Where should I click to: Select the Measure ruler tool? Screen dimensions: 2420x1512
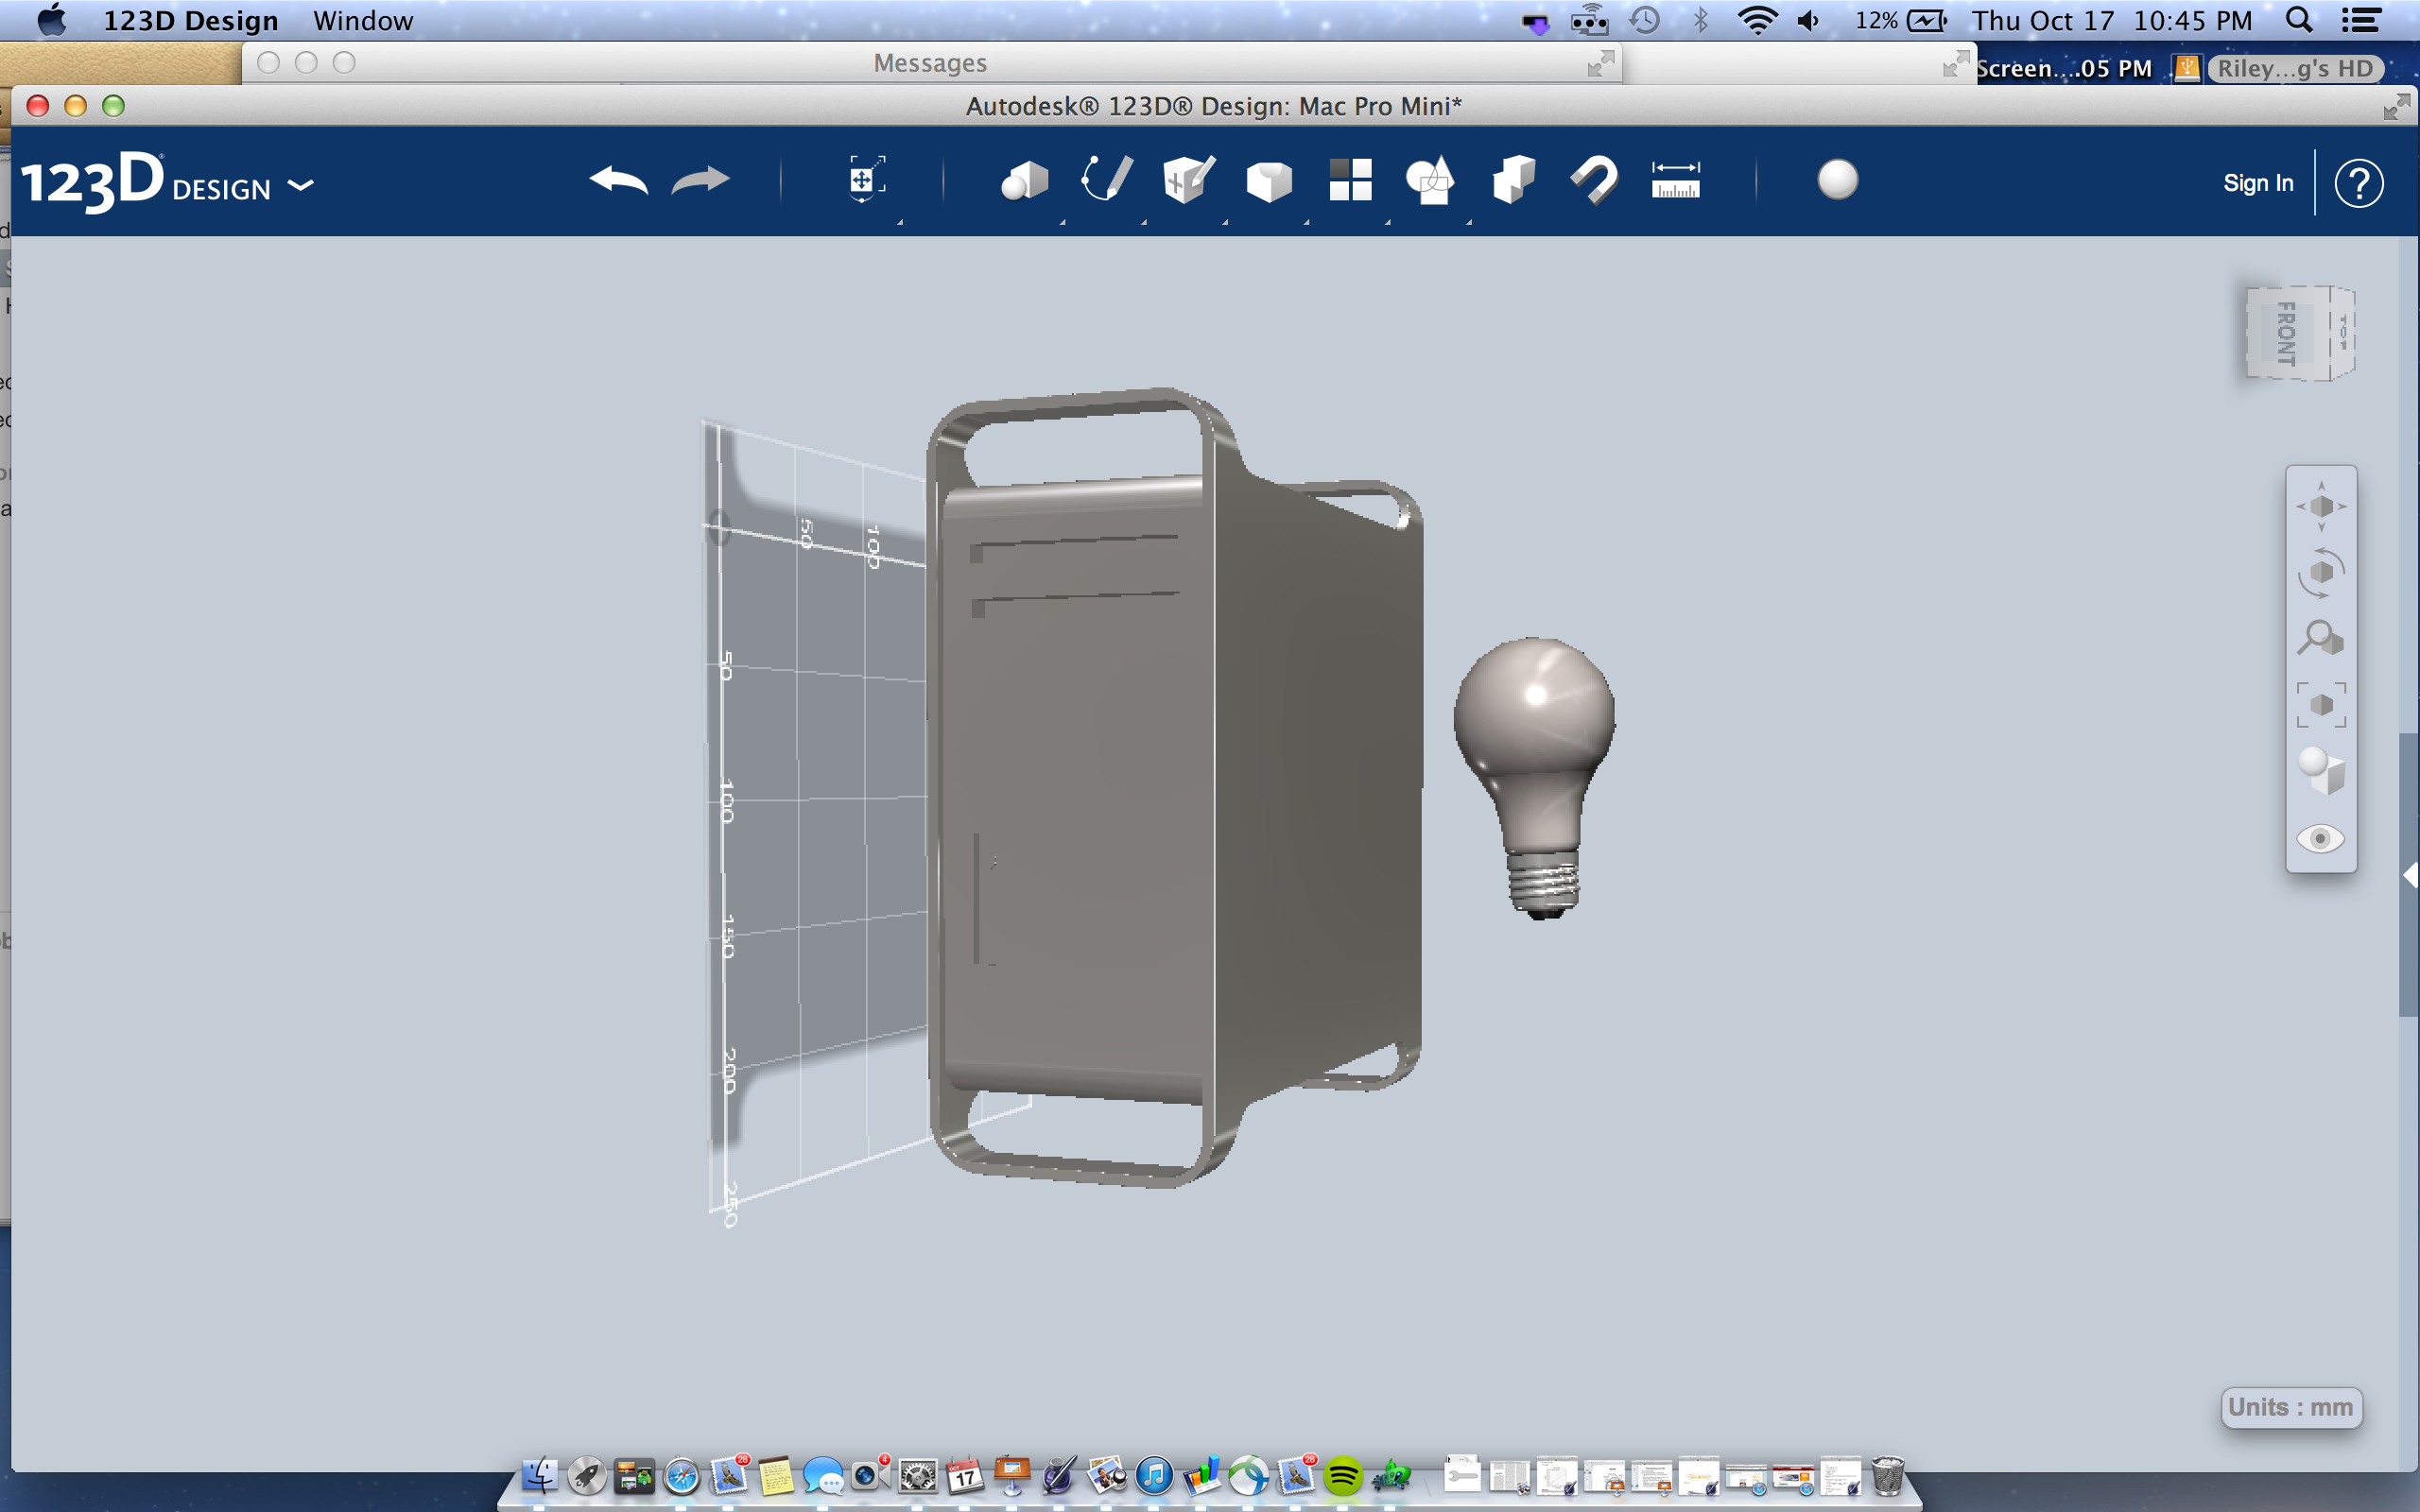[x=1678, y=180]
